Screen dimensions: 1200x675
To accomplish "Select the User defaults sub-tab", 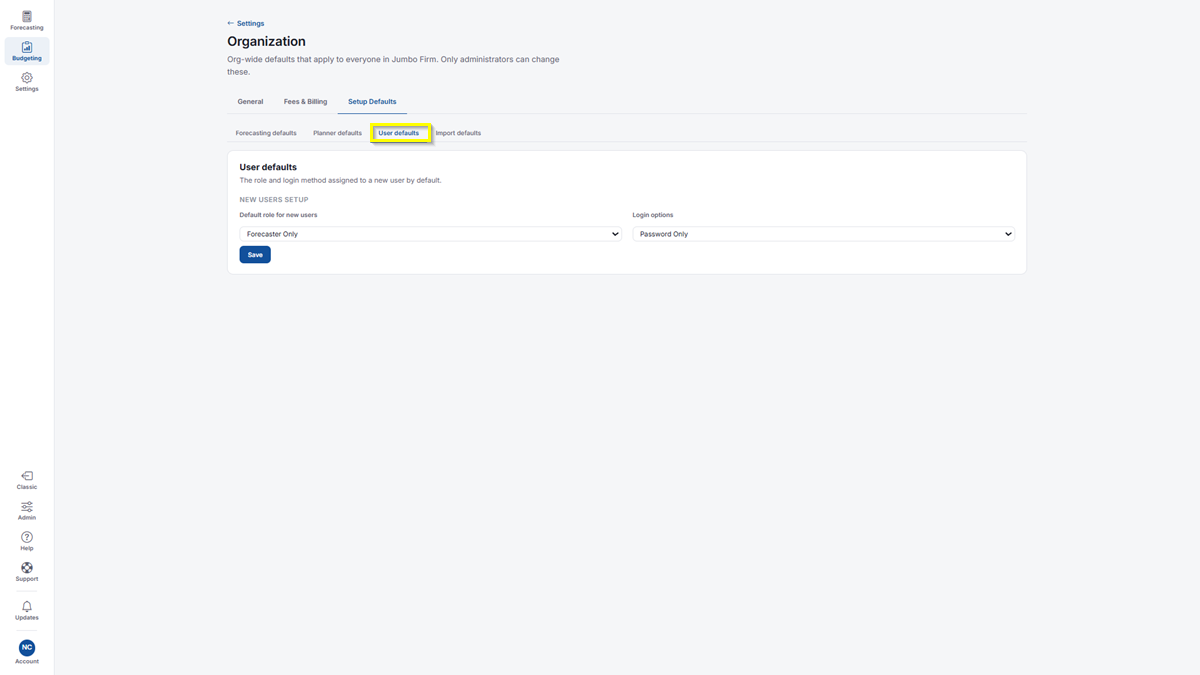I will [x=399, y=133].
